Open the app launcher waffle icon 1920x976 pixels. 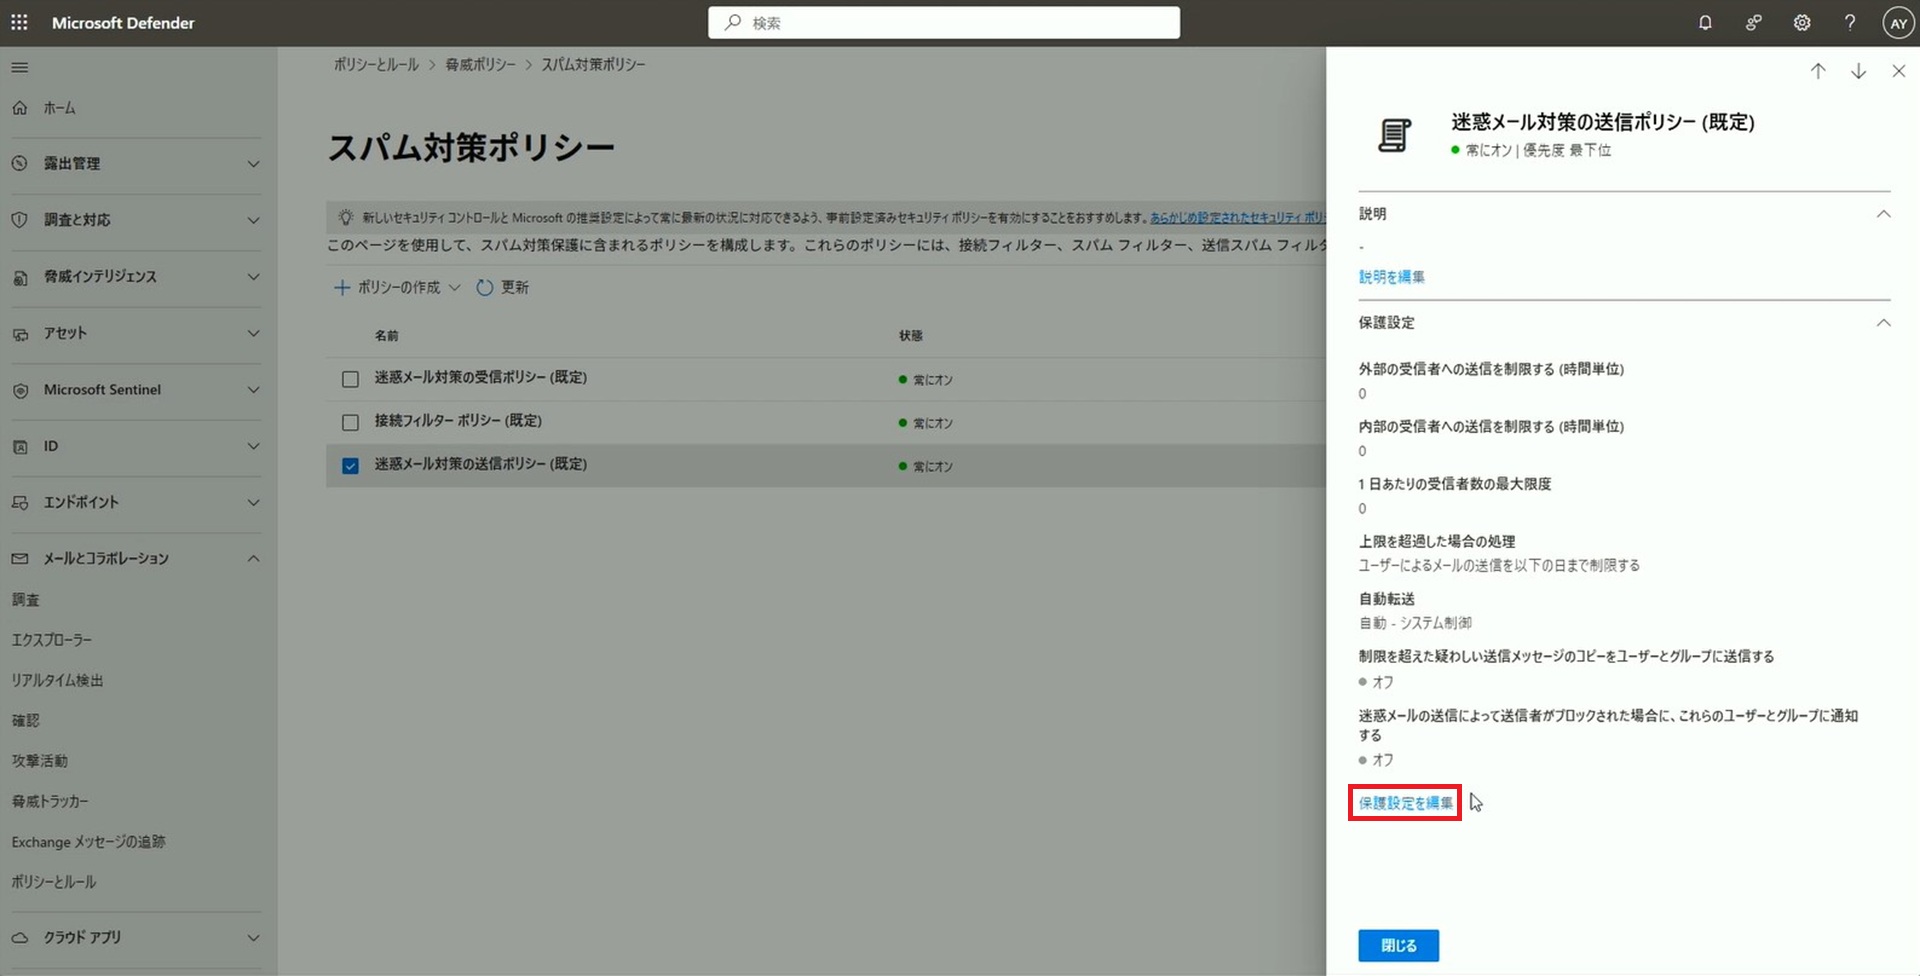19,22
